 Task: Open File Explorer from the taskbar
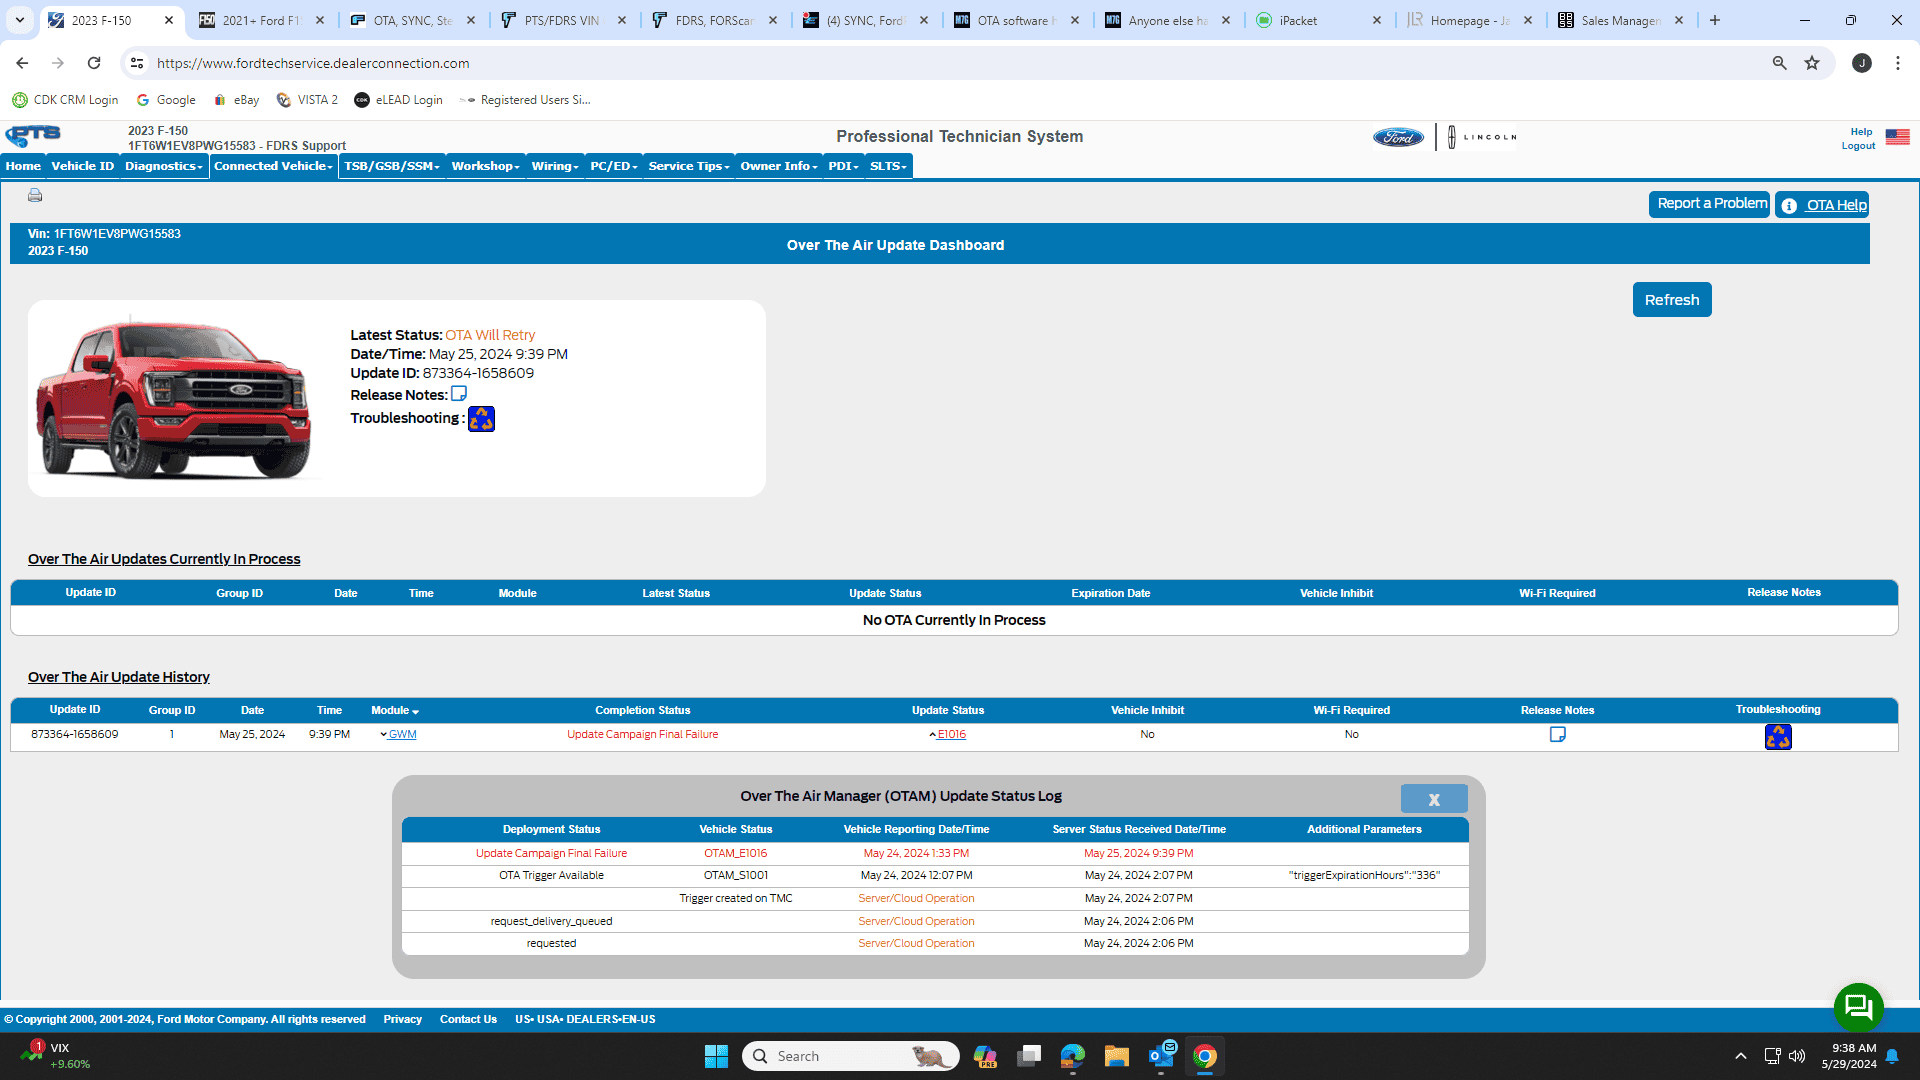click(1116, 1056)
